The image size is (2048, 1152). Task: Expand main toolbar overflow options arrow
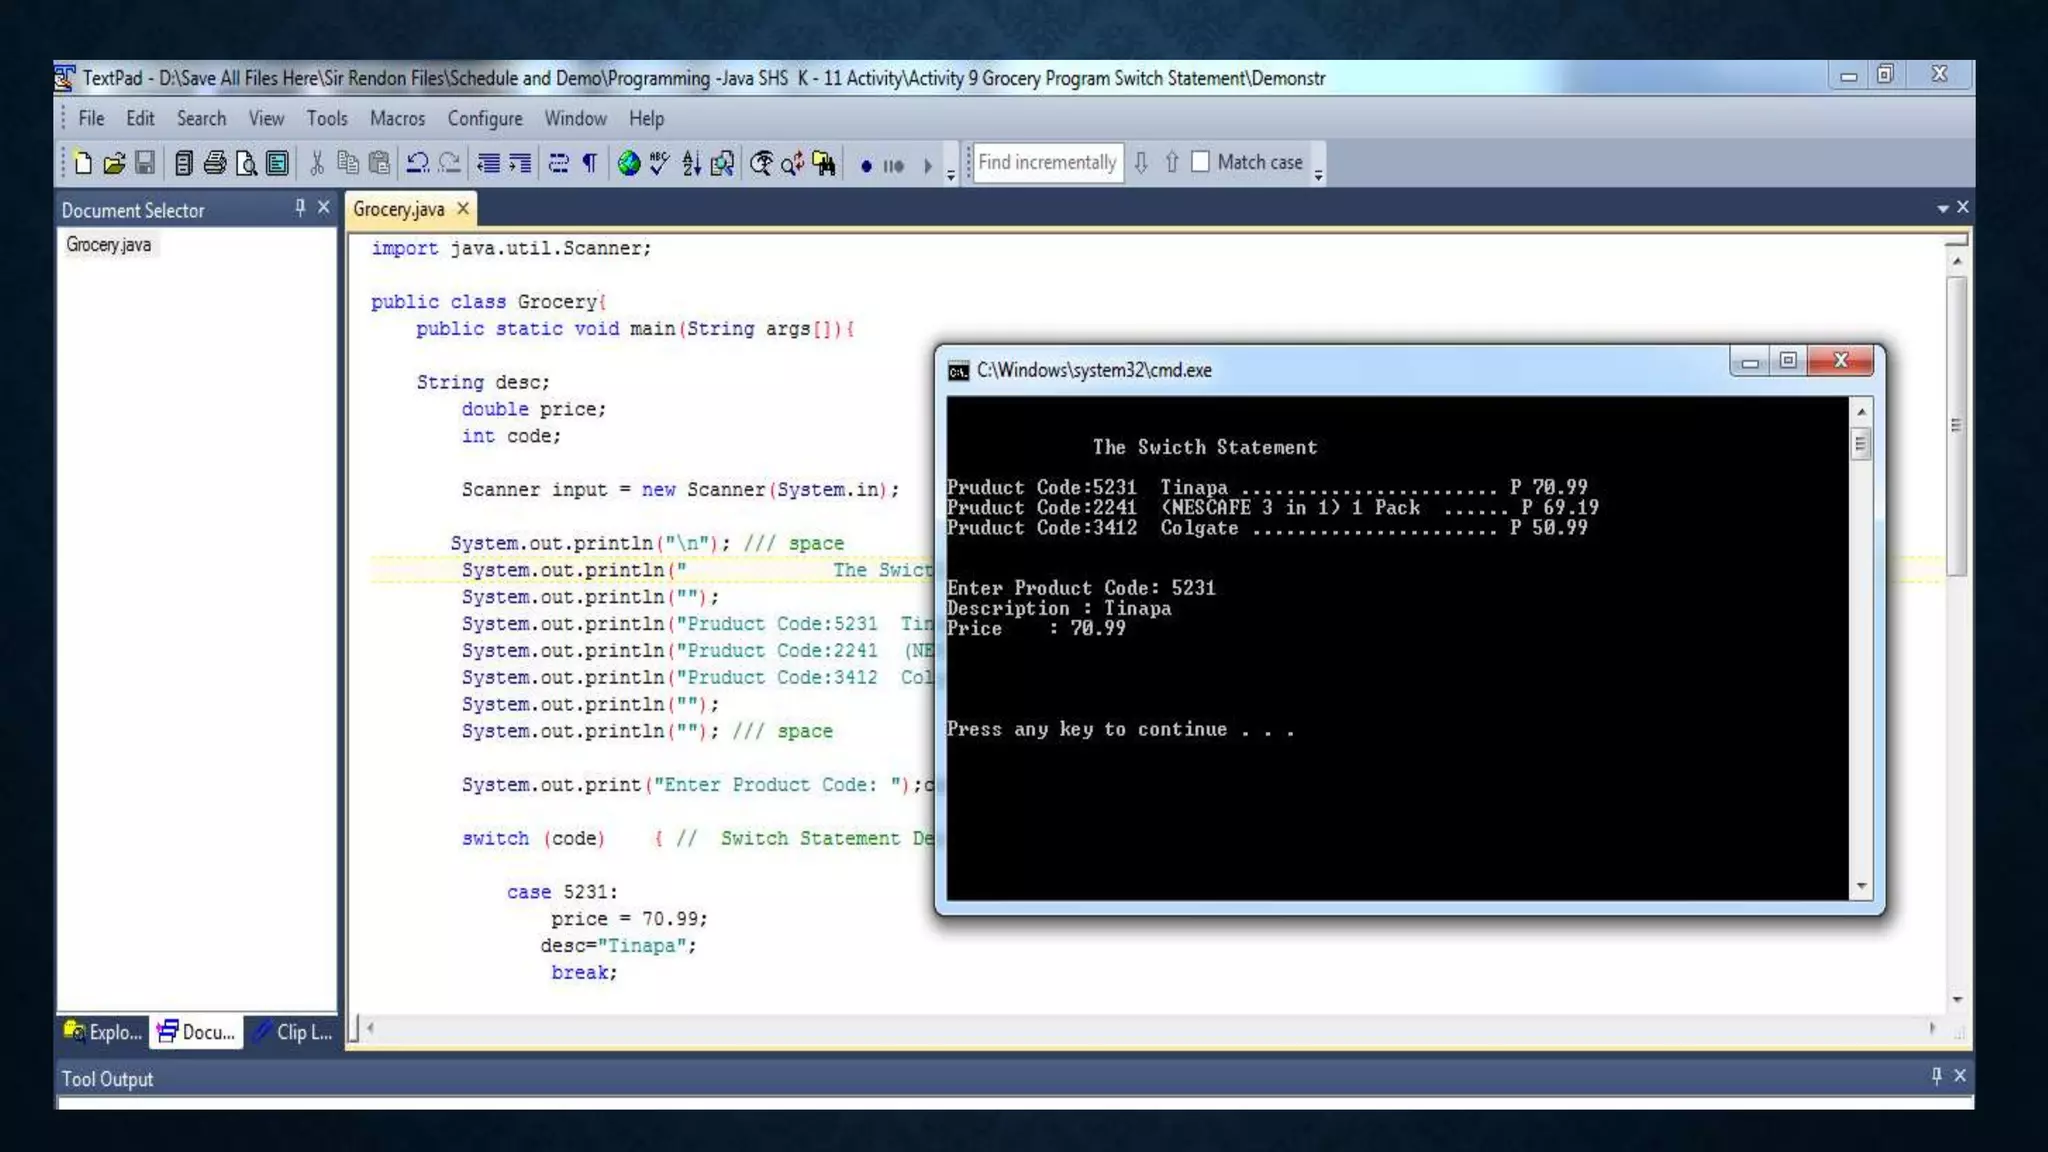coord(951,175)
